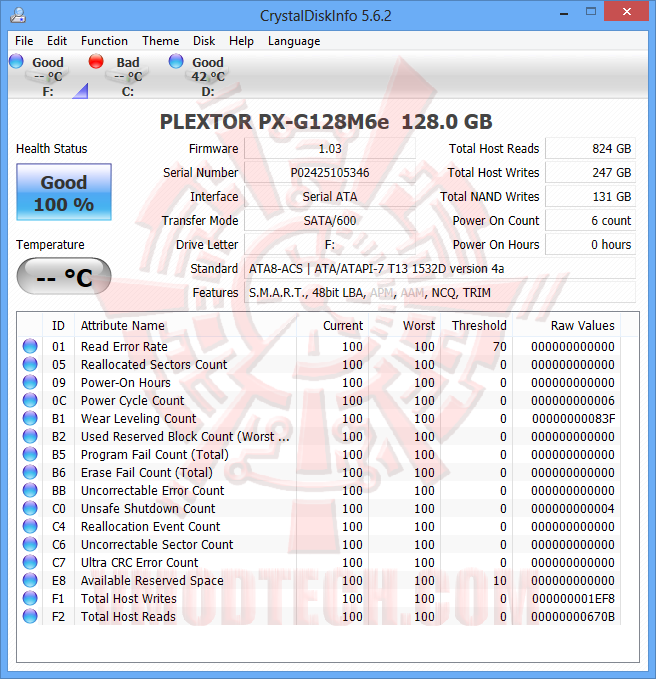Click status orb of Reallocated Sectors Count row

point(30,365)
